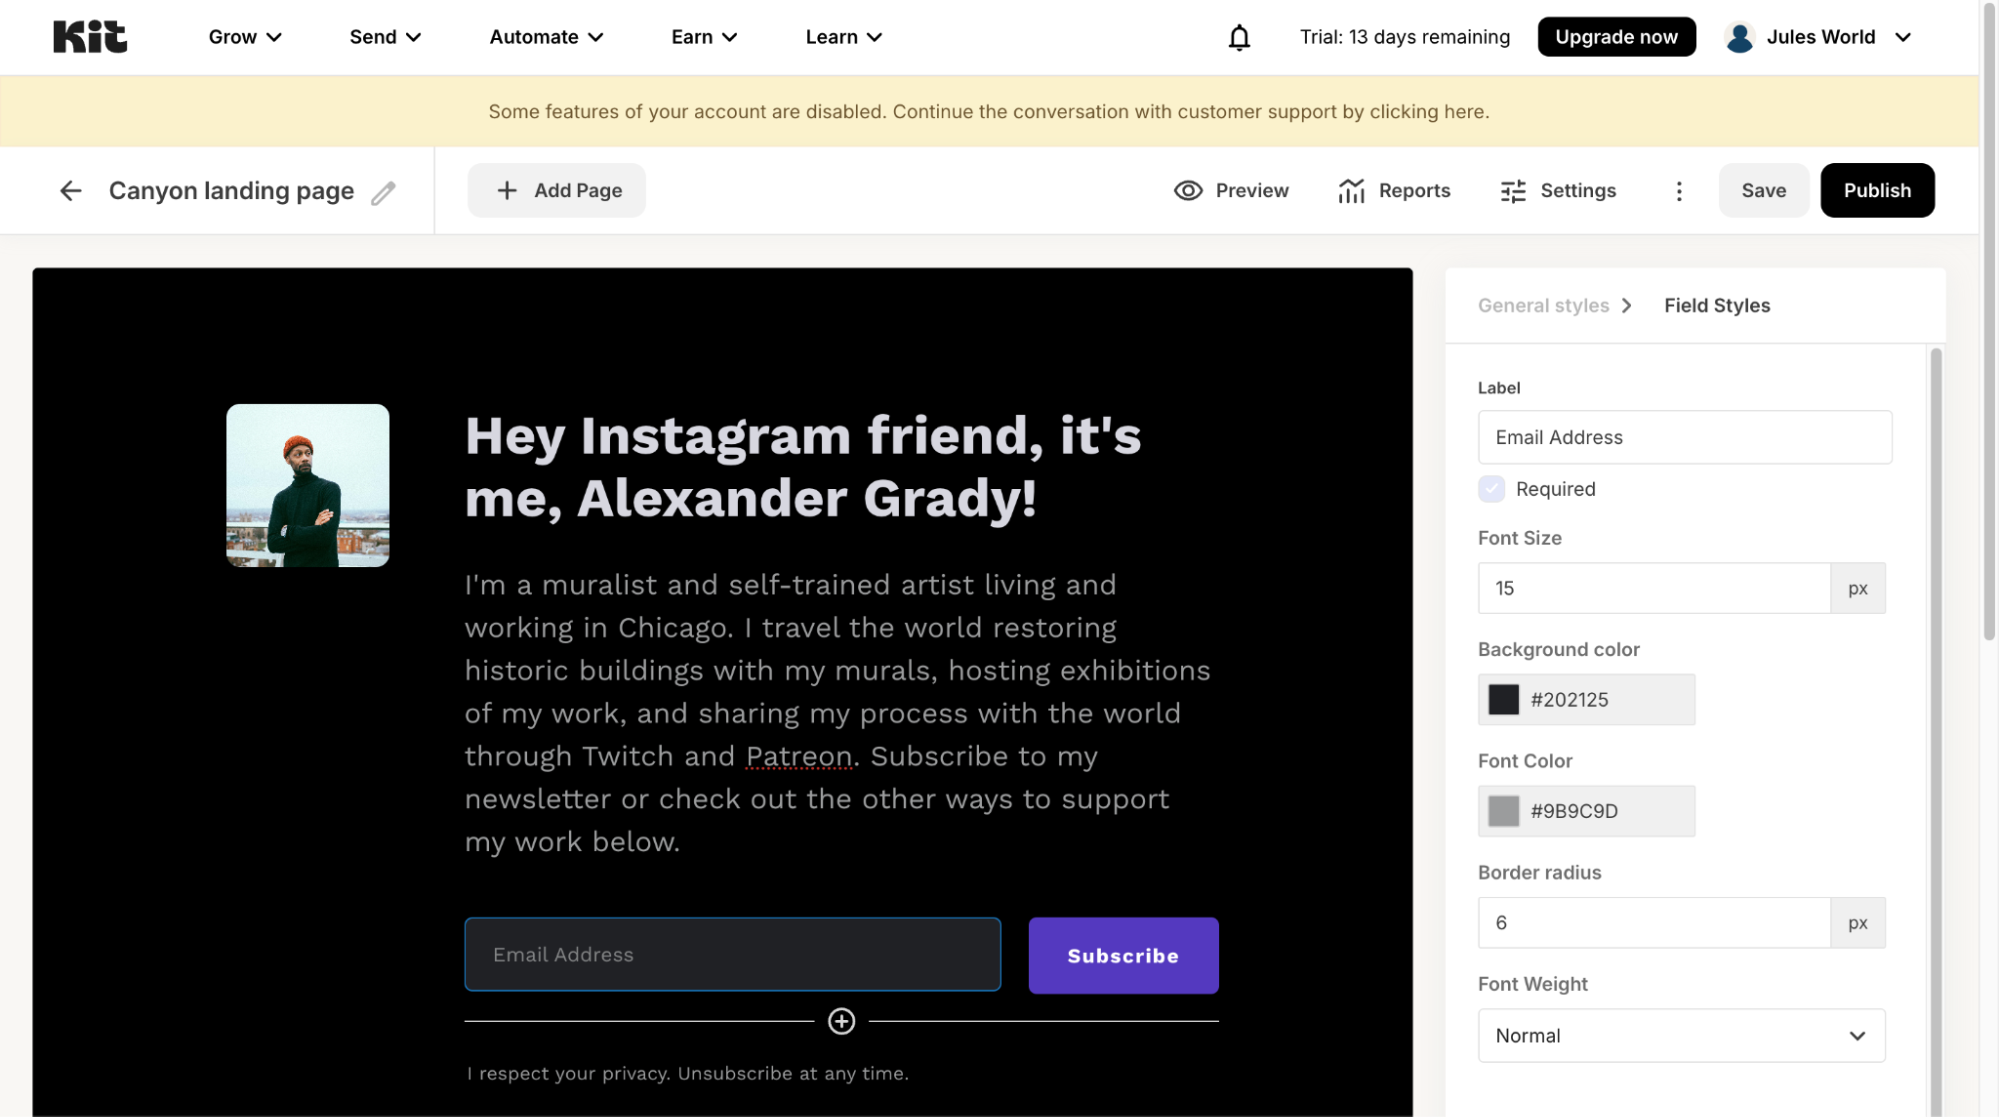Click the plus circle to add field

(841, 1021)
